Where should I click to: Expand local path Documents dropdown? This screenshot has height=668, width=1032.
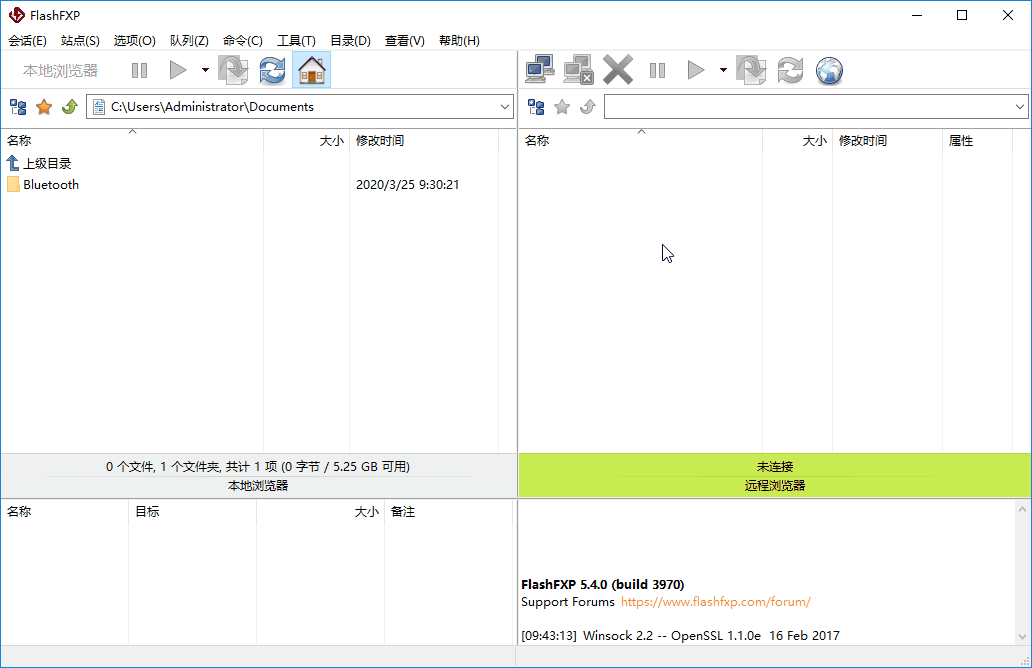(505, 107)
